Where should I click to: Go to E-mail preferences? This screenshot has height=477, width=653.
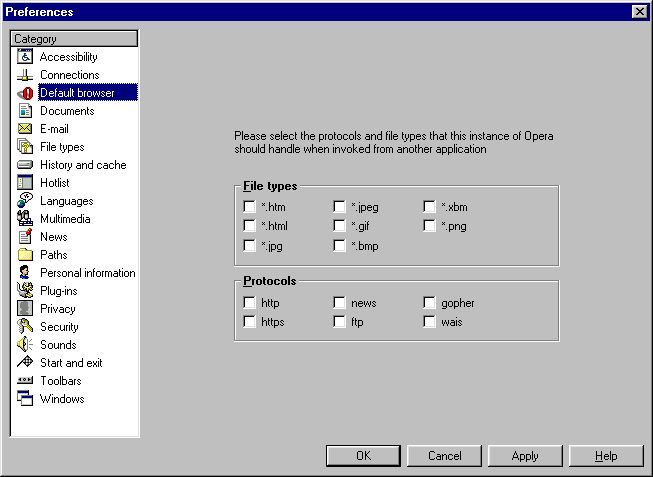tap(54, 129)
